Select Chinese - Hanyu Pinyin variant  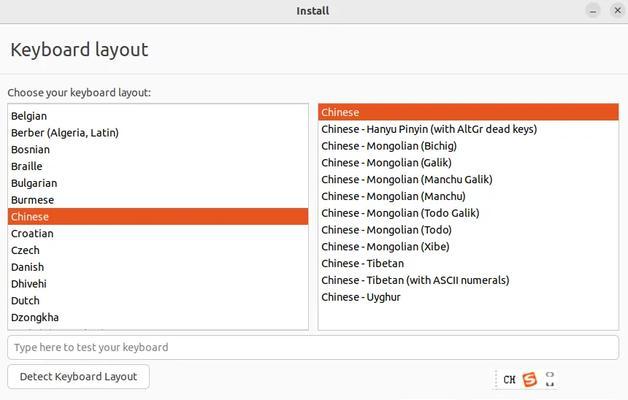tap(468, 129)
